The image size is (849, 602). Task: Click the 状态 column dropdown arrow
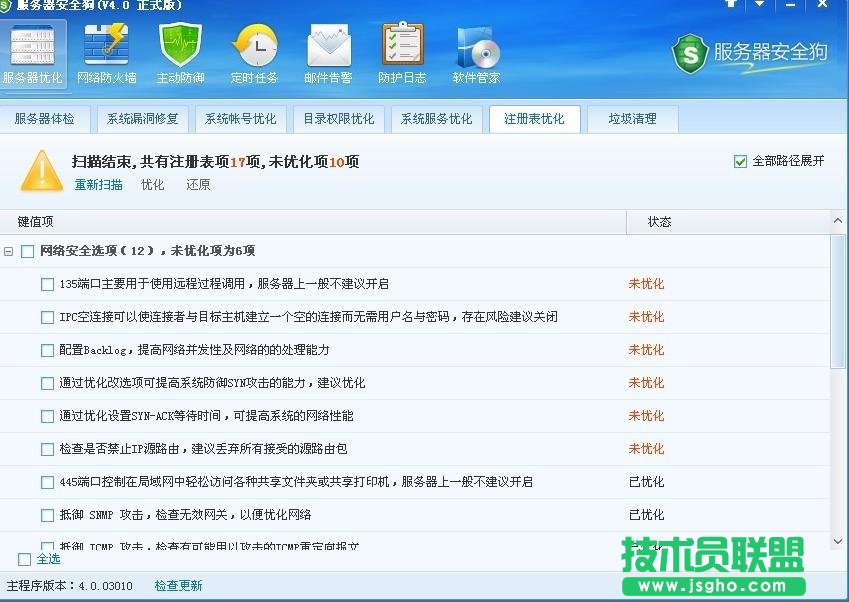(x=838, y=221)
